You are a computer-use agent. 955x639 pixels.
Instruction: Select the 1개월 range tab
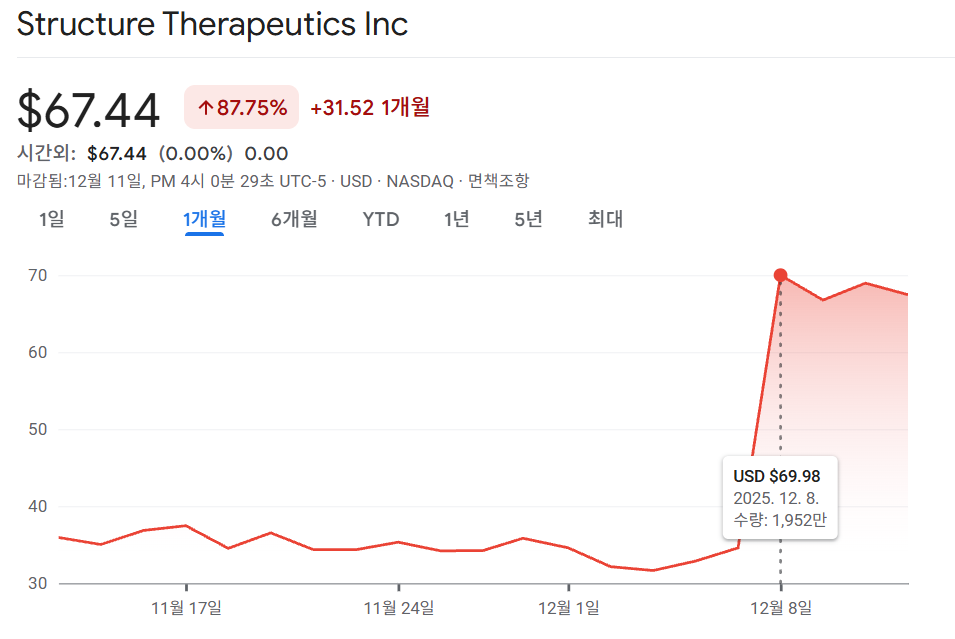click(x=204, y=219)
